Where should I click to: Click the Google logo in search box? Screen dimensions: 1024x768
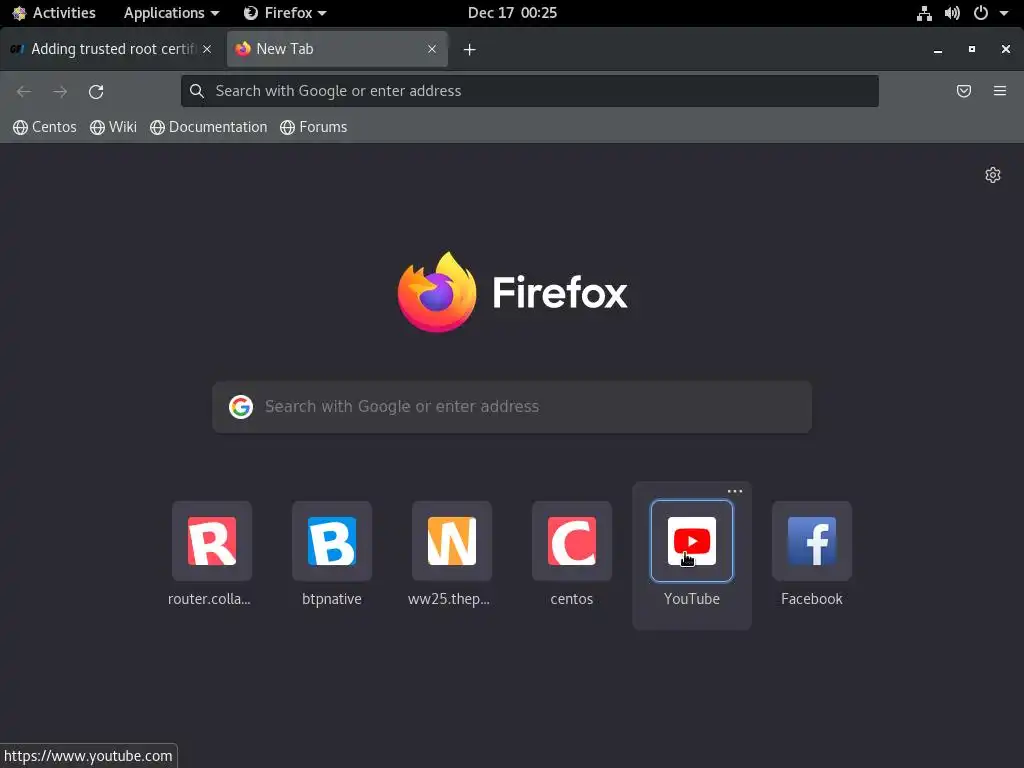(x=241, y=407)
